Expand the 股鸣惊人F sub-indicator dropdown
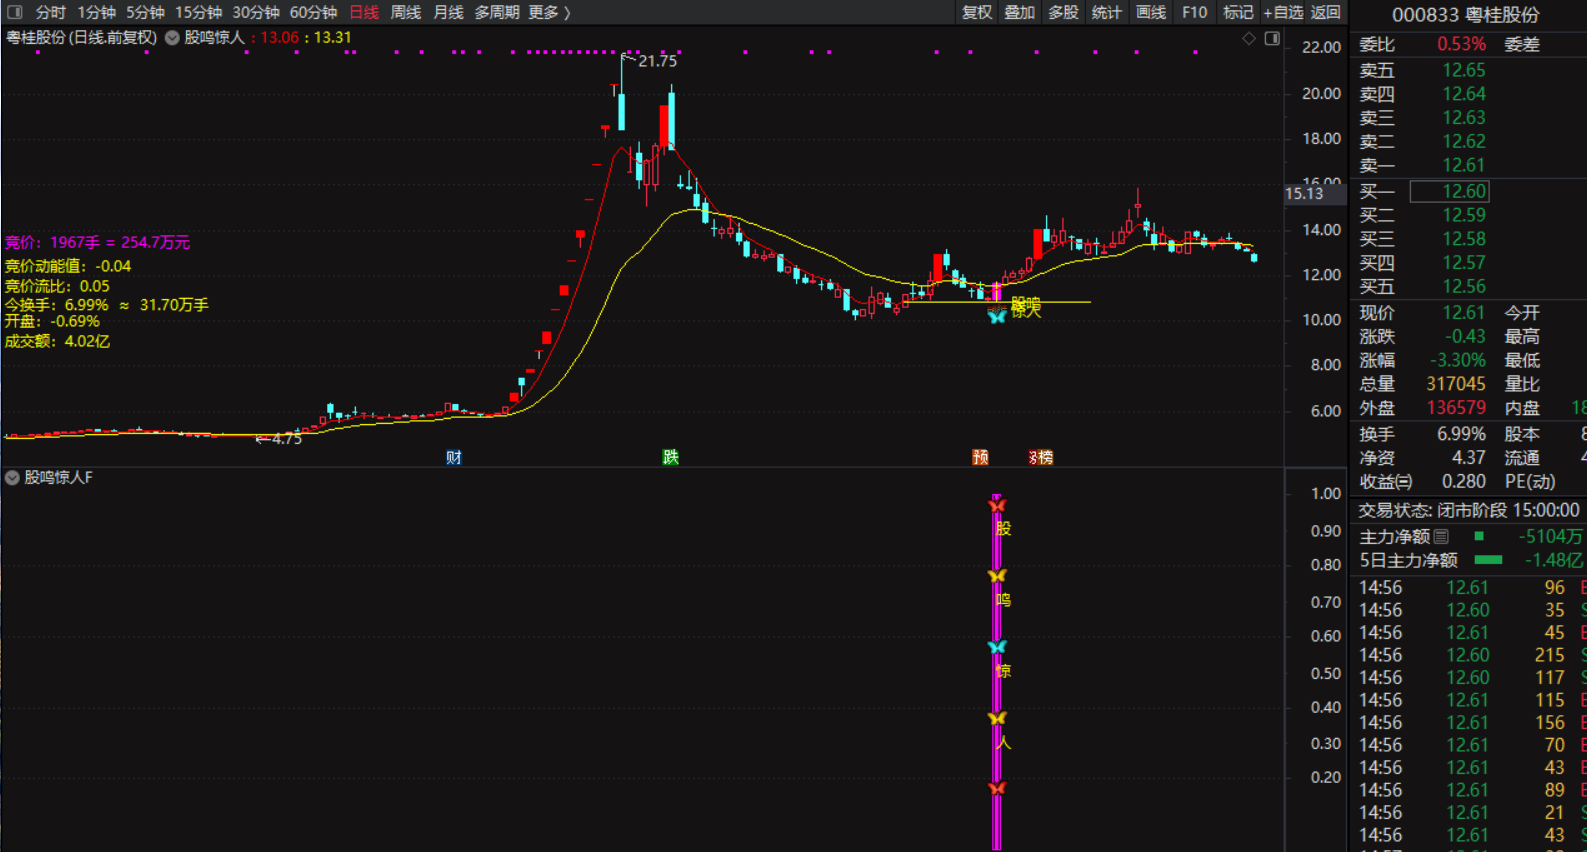The height and width of the screenshot is (852, 1587). (x=12, y=478)
